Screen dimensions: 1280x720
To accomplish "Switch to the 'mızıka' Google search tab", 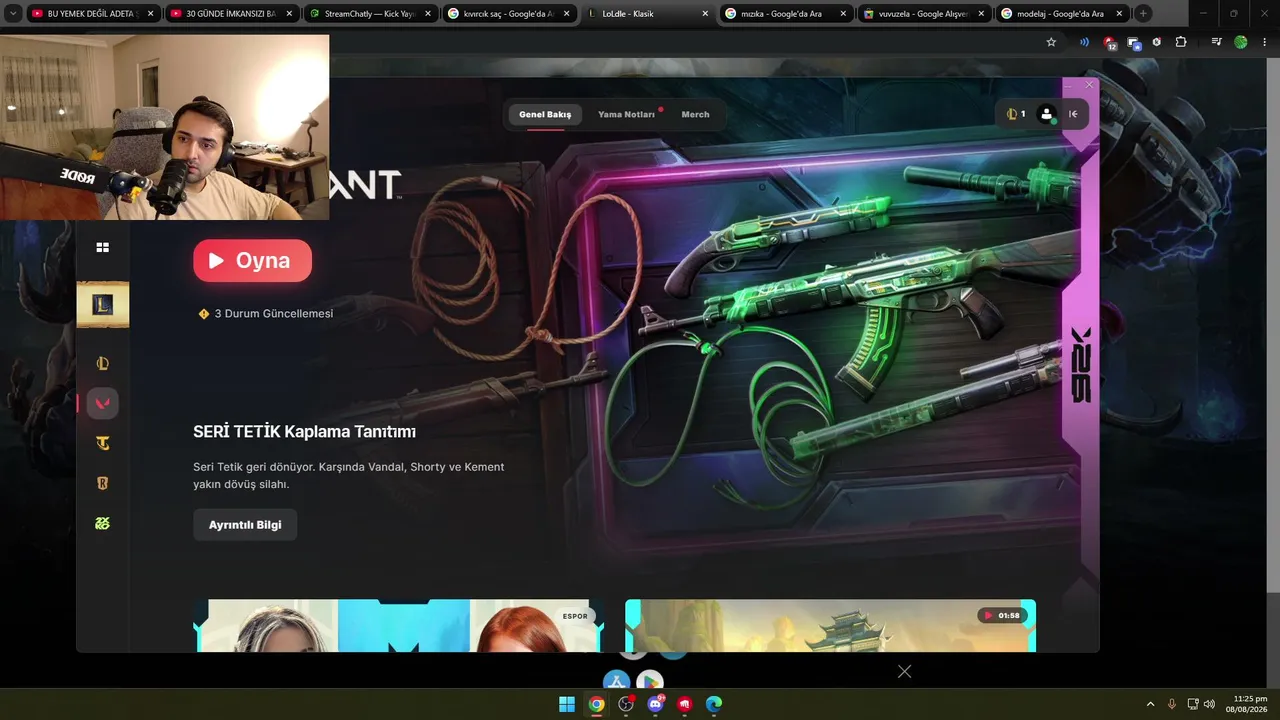I will click(785, 14).
